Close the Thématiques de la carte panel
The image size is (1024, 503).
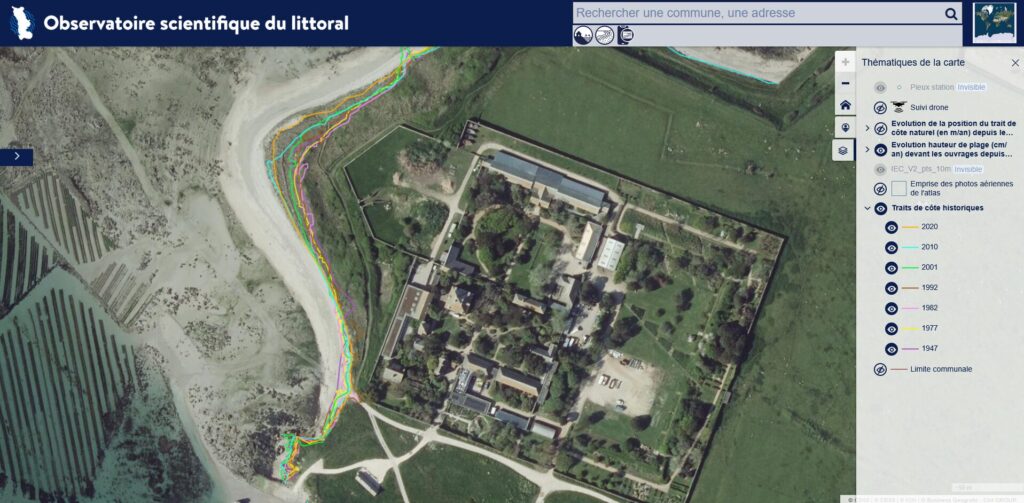[x=1015, y=63]
